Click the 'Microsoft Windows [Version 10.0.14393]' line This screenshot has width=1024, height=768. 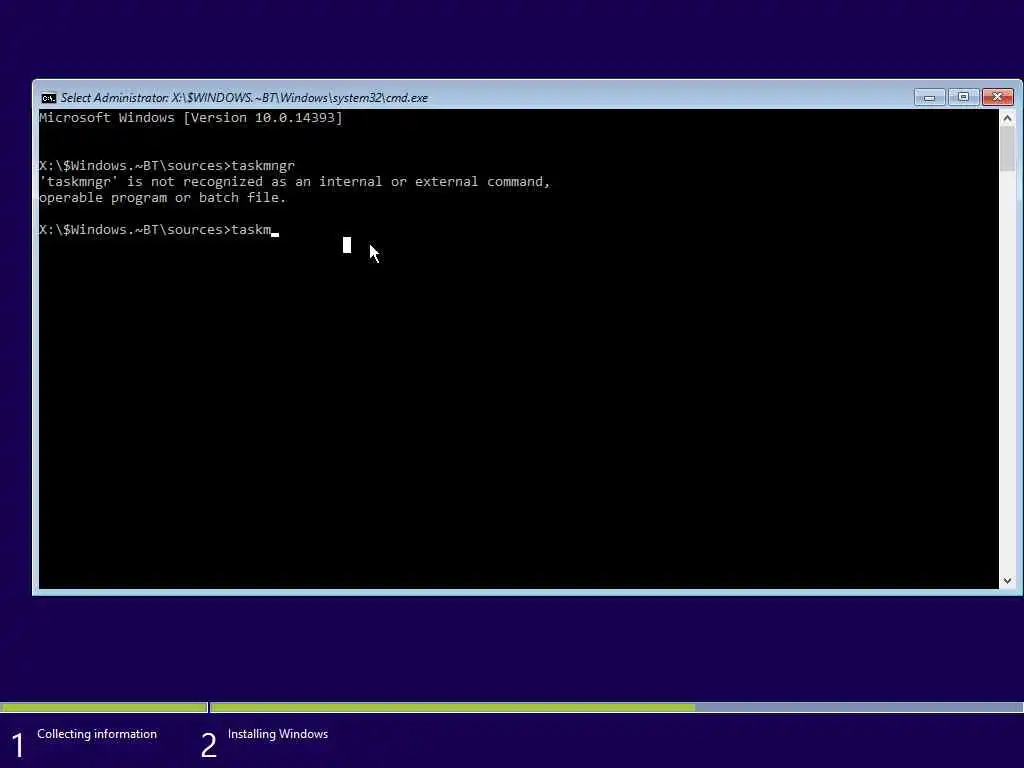tap(191, 118)
